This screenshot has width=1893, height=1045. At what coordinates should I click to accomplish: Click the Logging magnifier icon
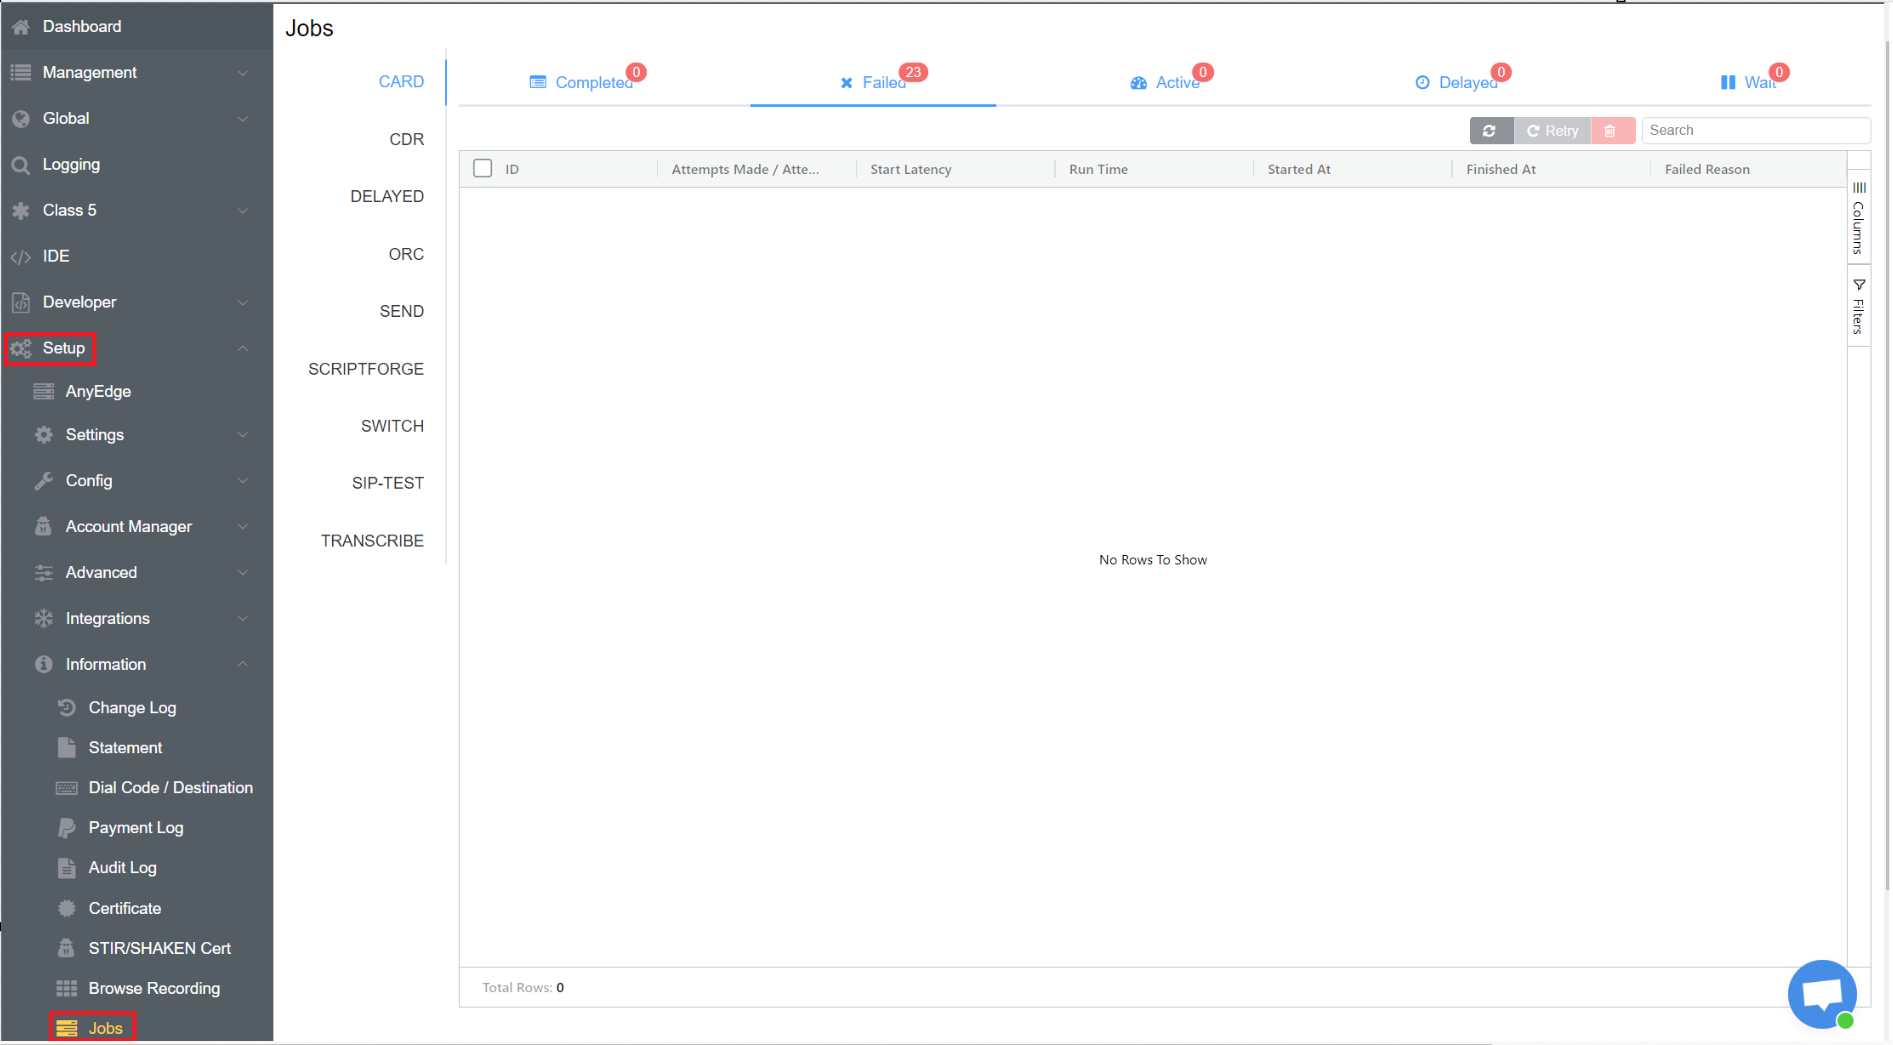21,165
